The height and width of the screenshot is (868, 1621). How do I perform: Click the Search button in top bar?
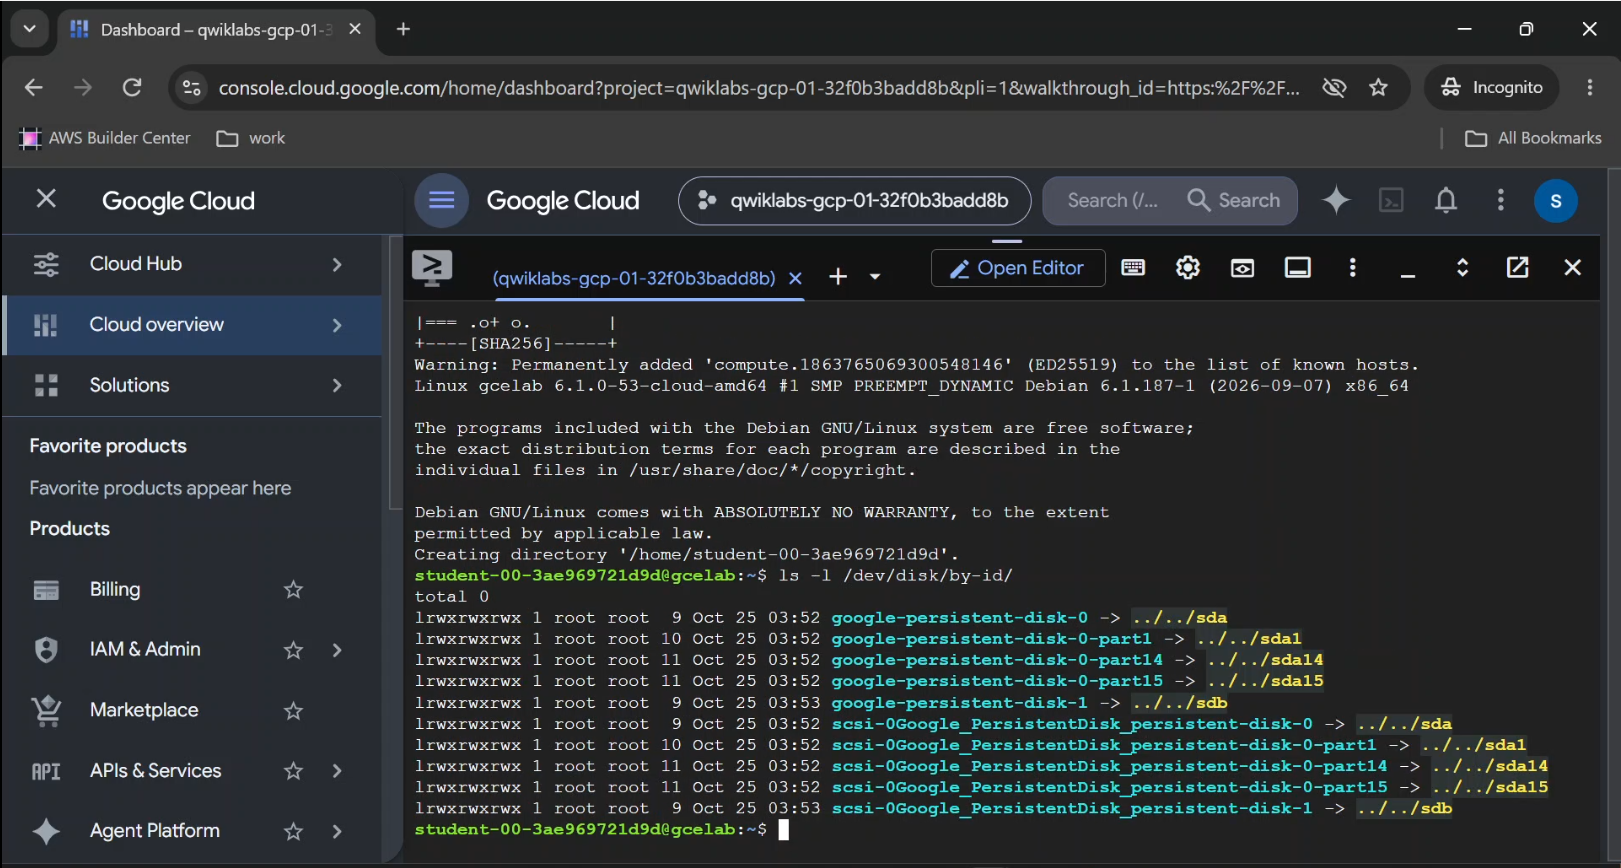[1234, 201]
